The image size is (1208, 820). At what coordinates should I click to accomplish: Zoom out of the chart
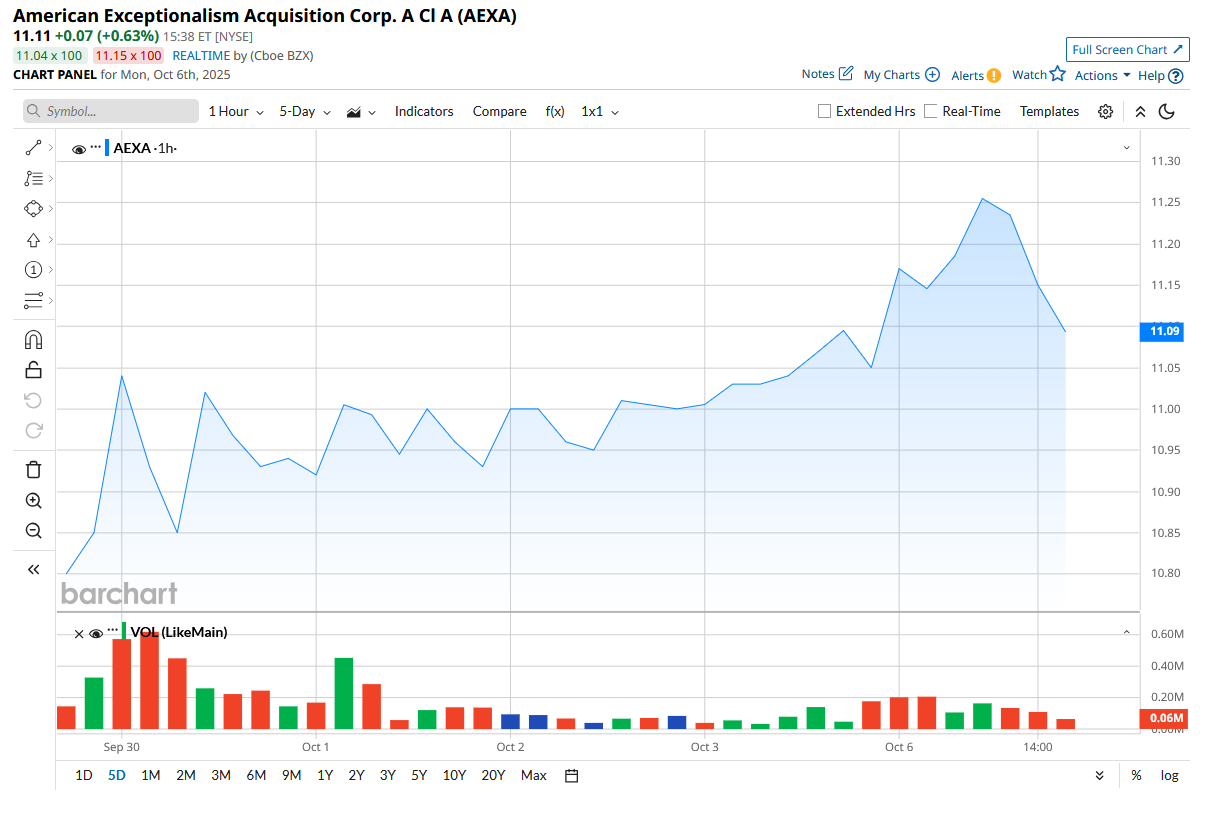(x=33, y=530)
